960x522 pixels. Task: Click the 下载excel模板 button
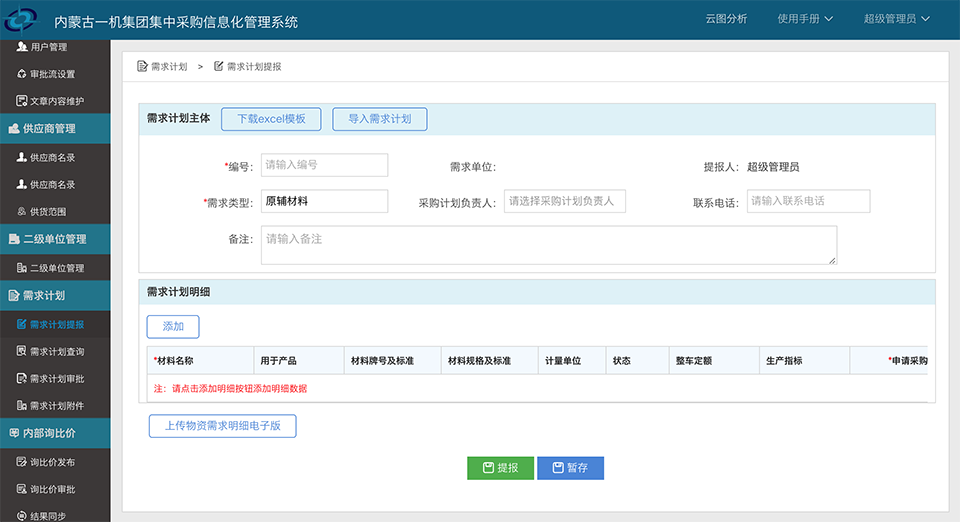coord(271,119)
